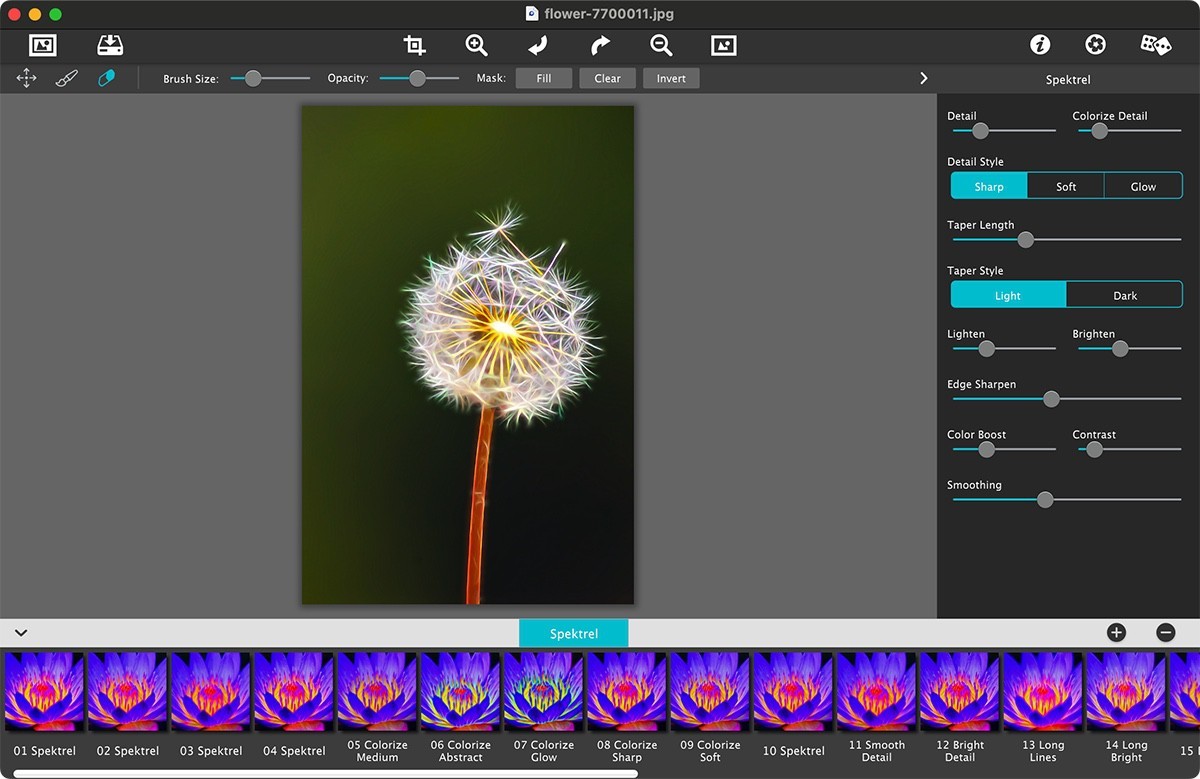Screen dimensions: 1200x779
Task: Expand the mask toolbar right chevron
Action: (923, 77)
